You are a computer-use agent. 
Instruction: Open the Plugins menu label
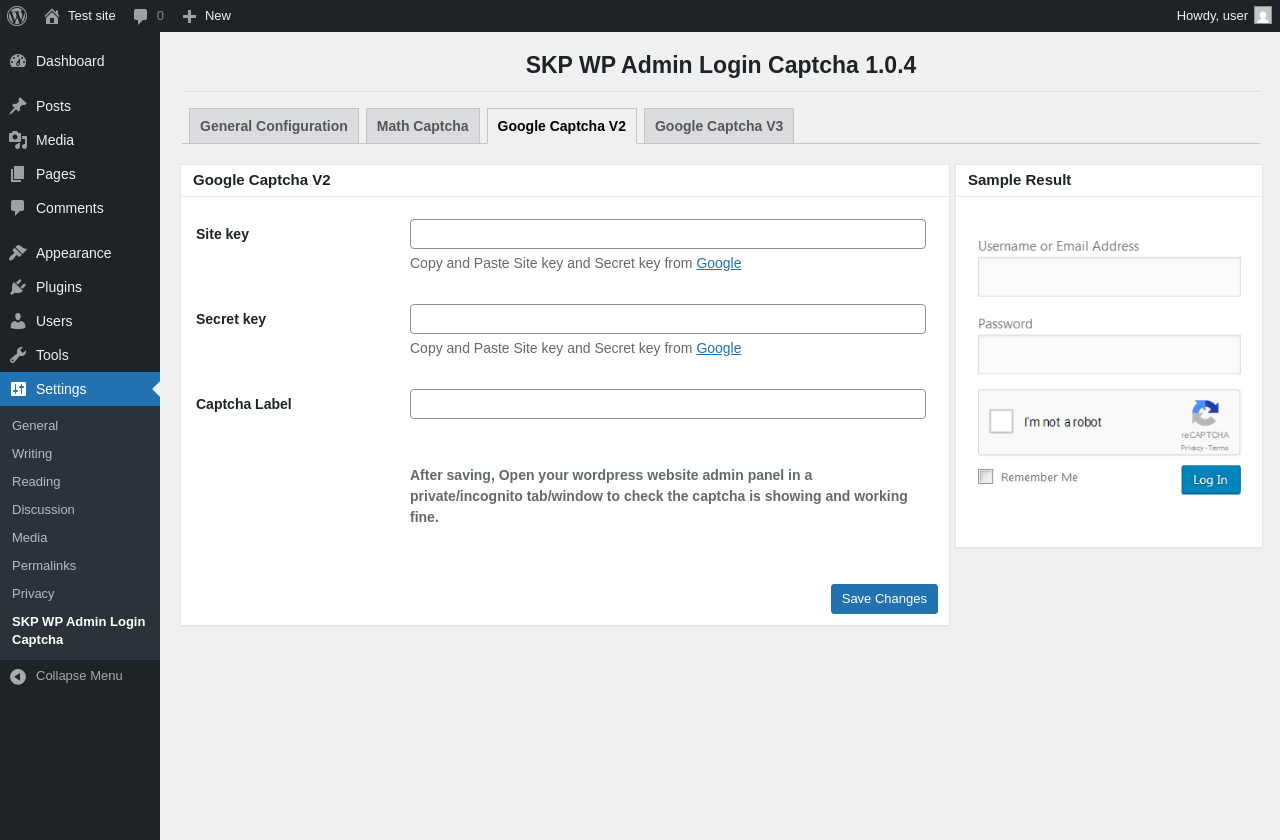tap(59, 287)
